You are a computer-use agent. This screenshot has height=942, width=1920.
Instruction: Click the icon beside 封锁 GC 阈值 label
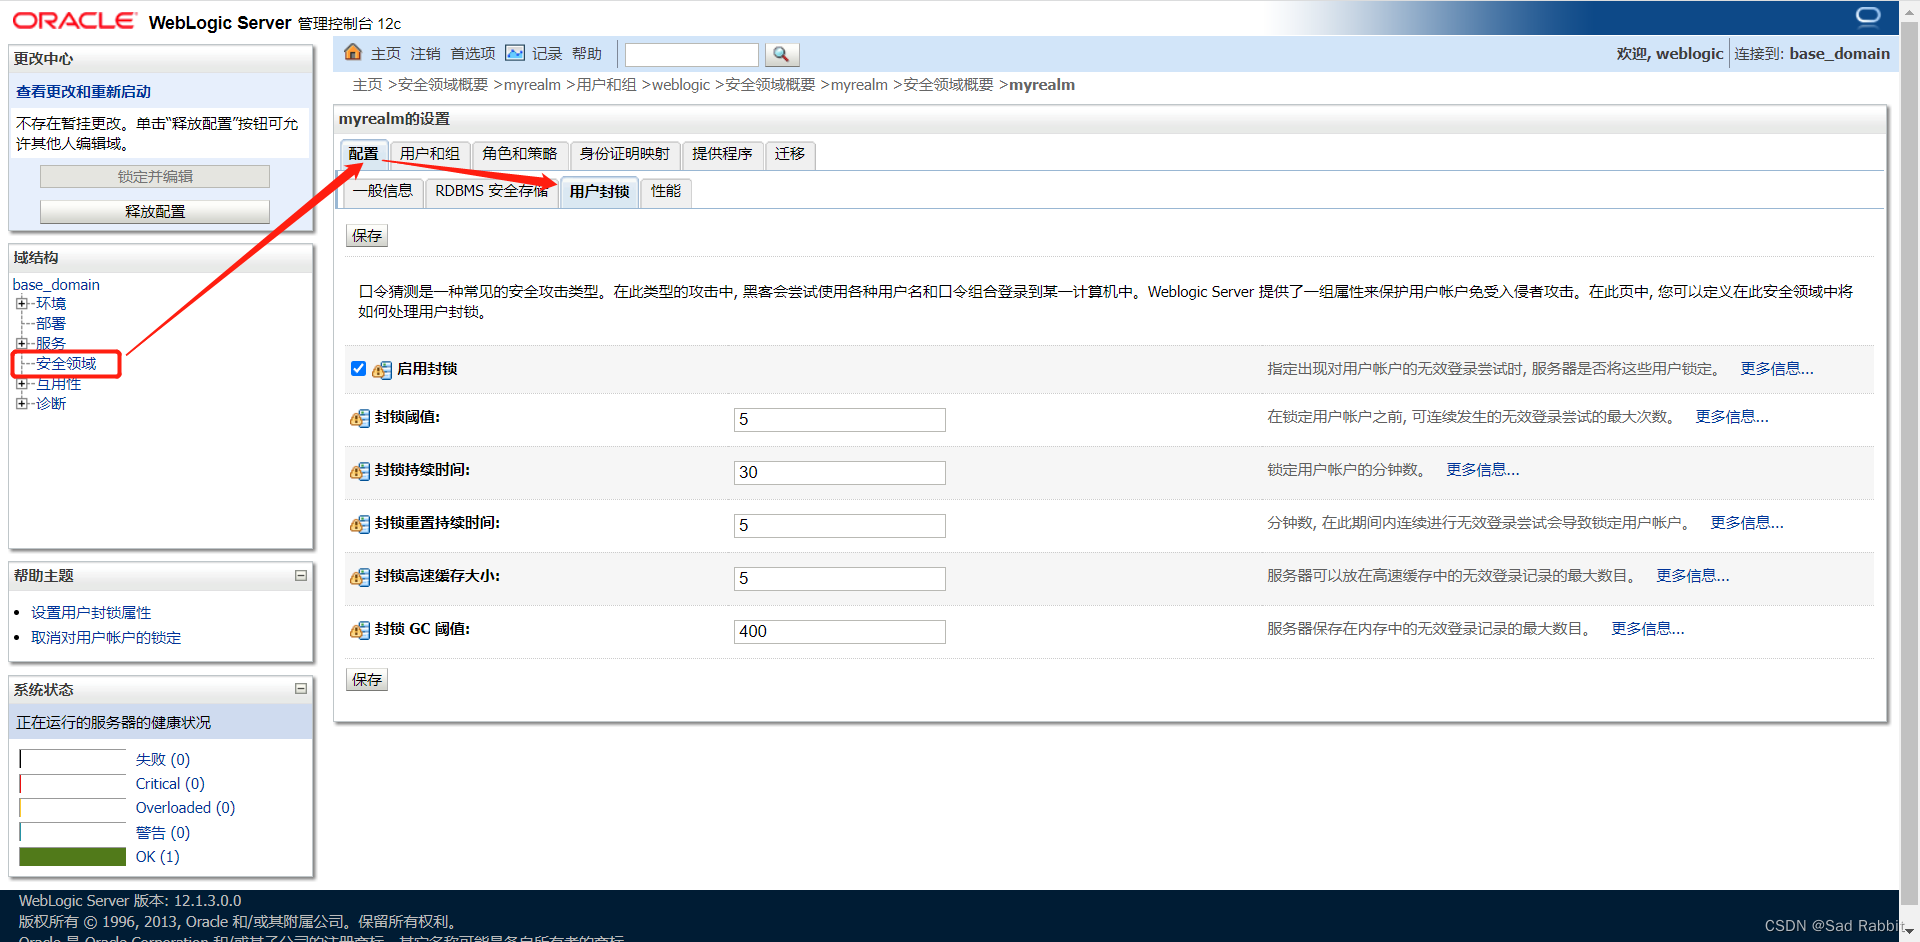tap(360, 630)
